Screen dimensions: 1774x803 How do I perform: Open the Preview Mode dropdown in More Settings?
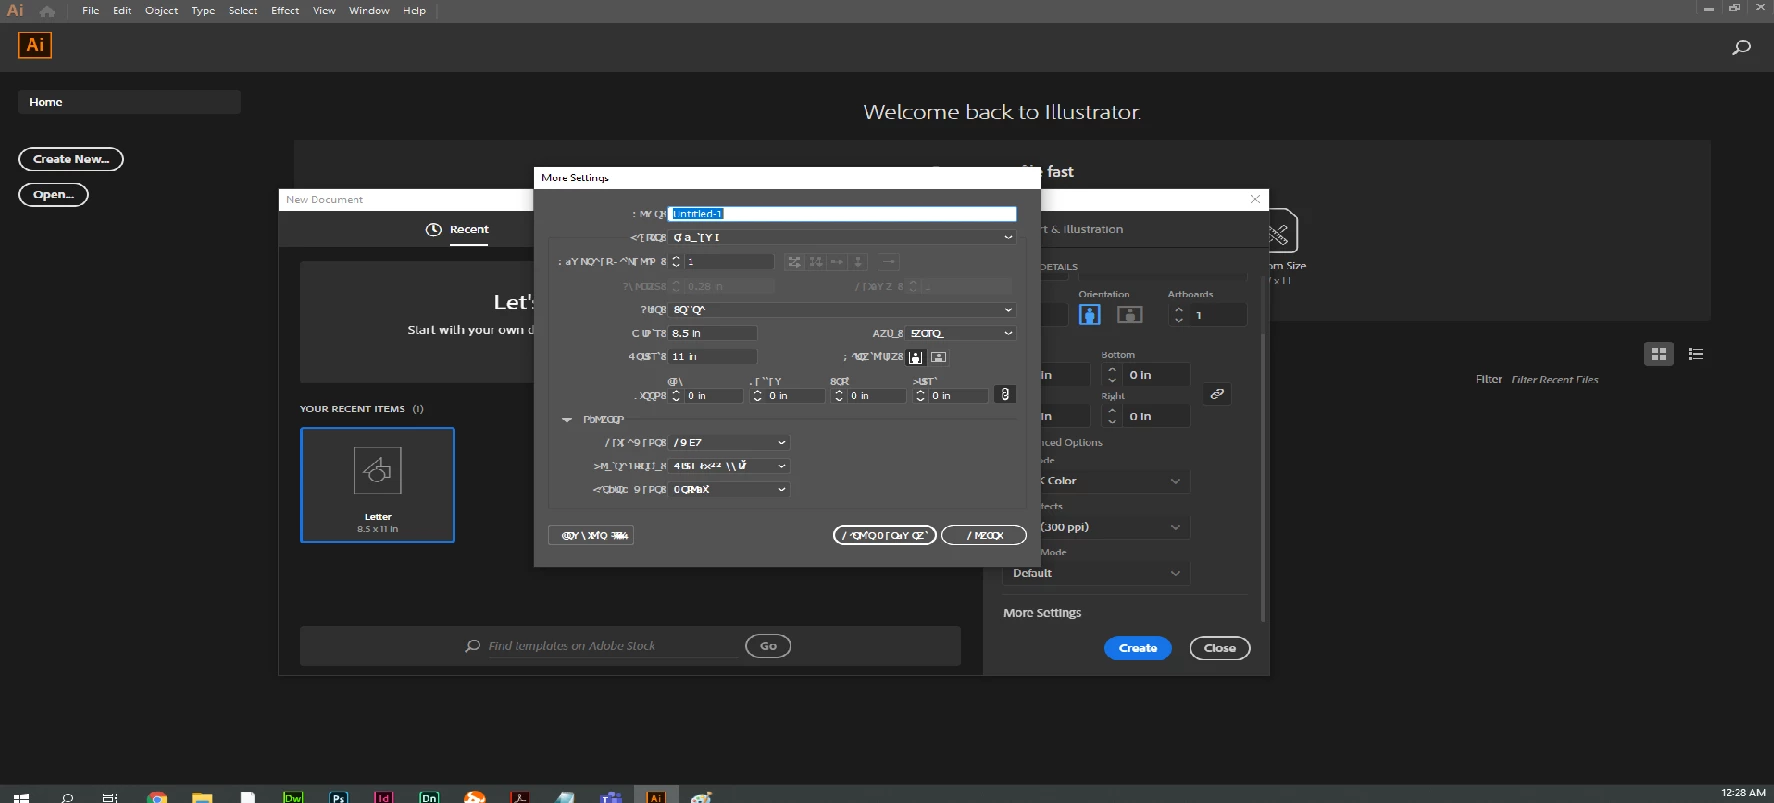point(729,489)
